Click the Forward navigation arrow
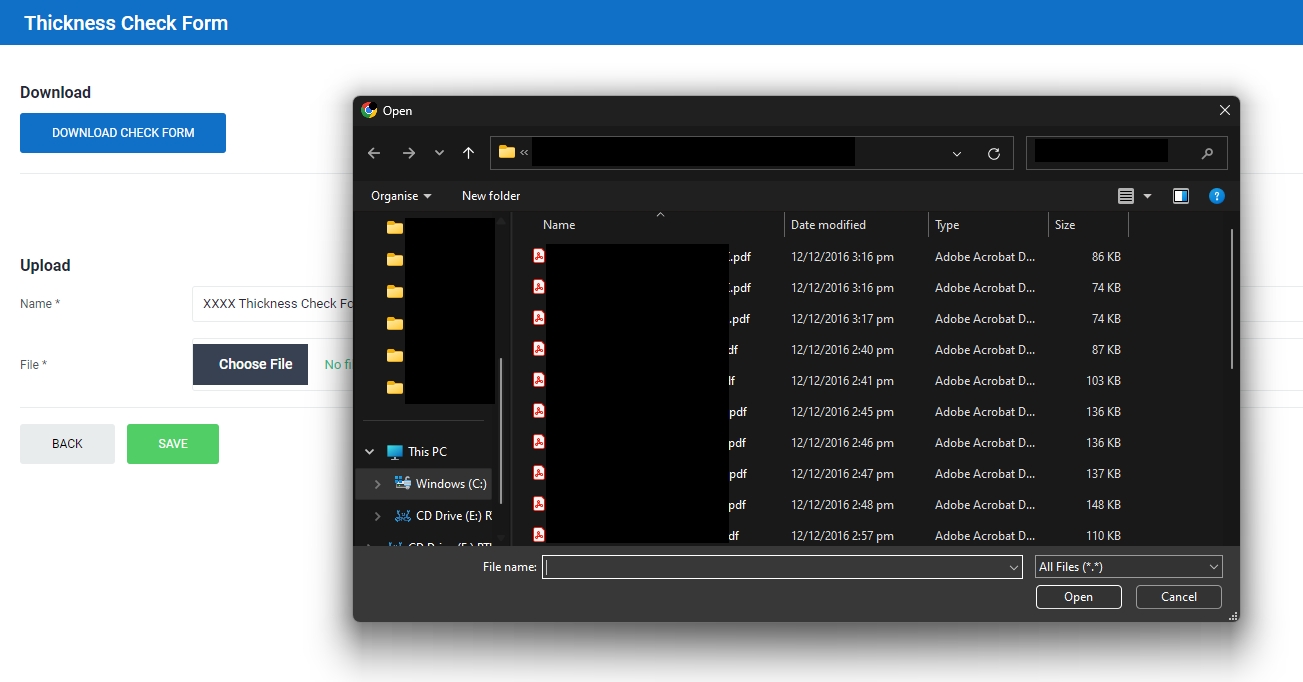 [x=408, y=153]
